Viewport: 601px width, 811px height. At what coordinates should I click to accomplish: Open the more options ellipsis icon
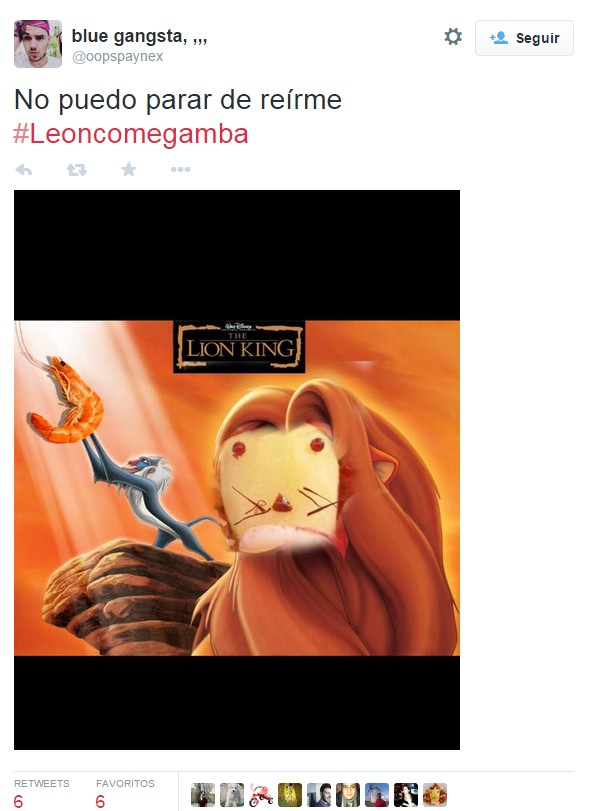pyautogui.click(x=181, y=169)
